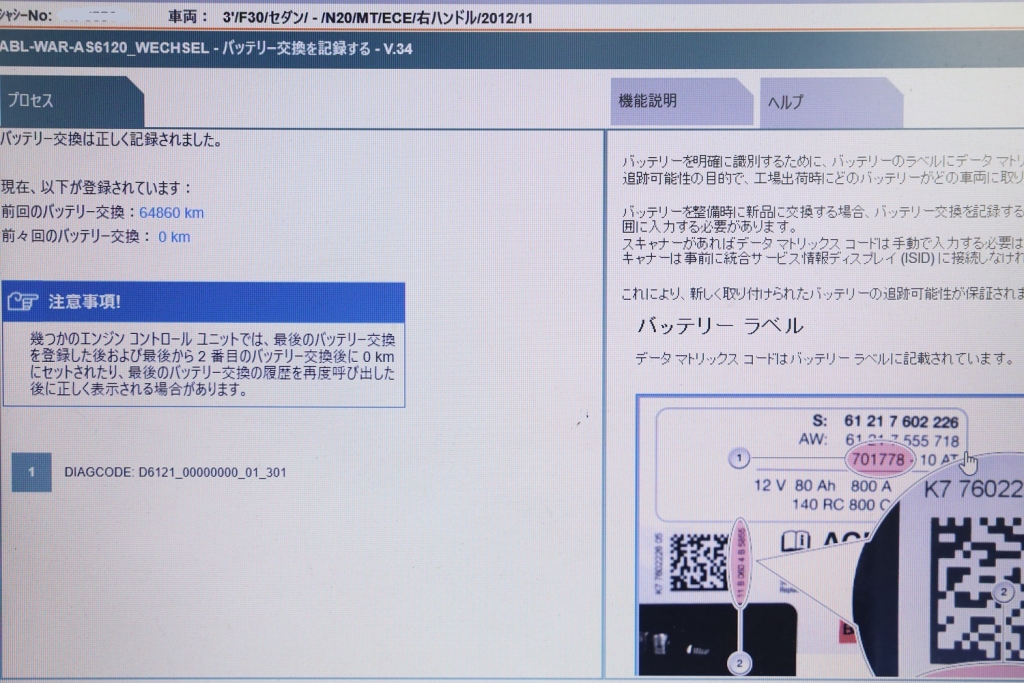Click the 64860 km mileage value
The image size is (1024, 683).
click(x=171, y=213)
